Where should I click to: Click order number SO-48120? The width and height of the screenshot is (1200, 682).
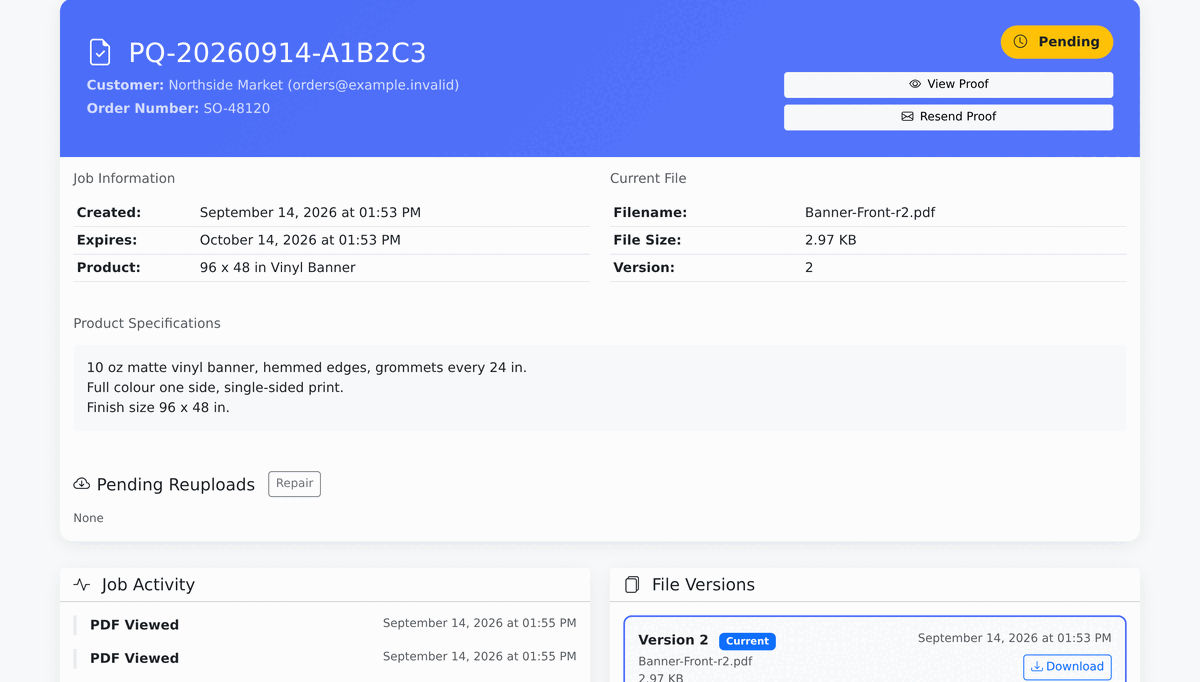pyautogui.click(x=237, y=108)
